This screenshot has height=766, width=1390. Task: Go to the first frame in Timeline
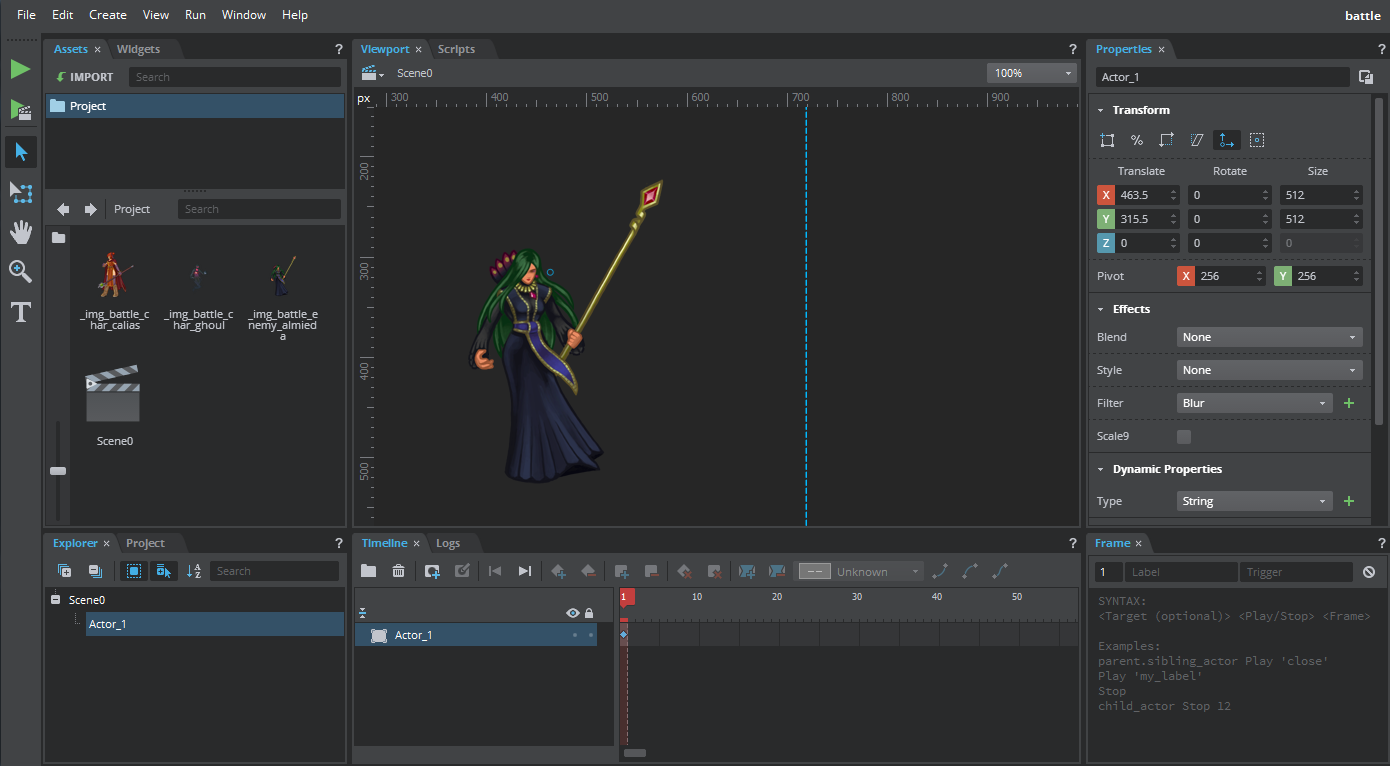494,571
